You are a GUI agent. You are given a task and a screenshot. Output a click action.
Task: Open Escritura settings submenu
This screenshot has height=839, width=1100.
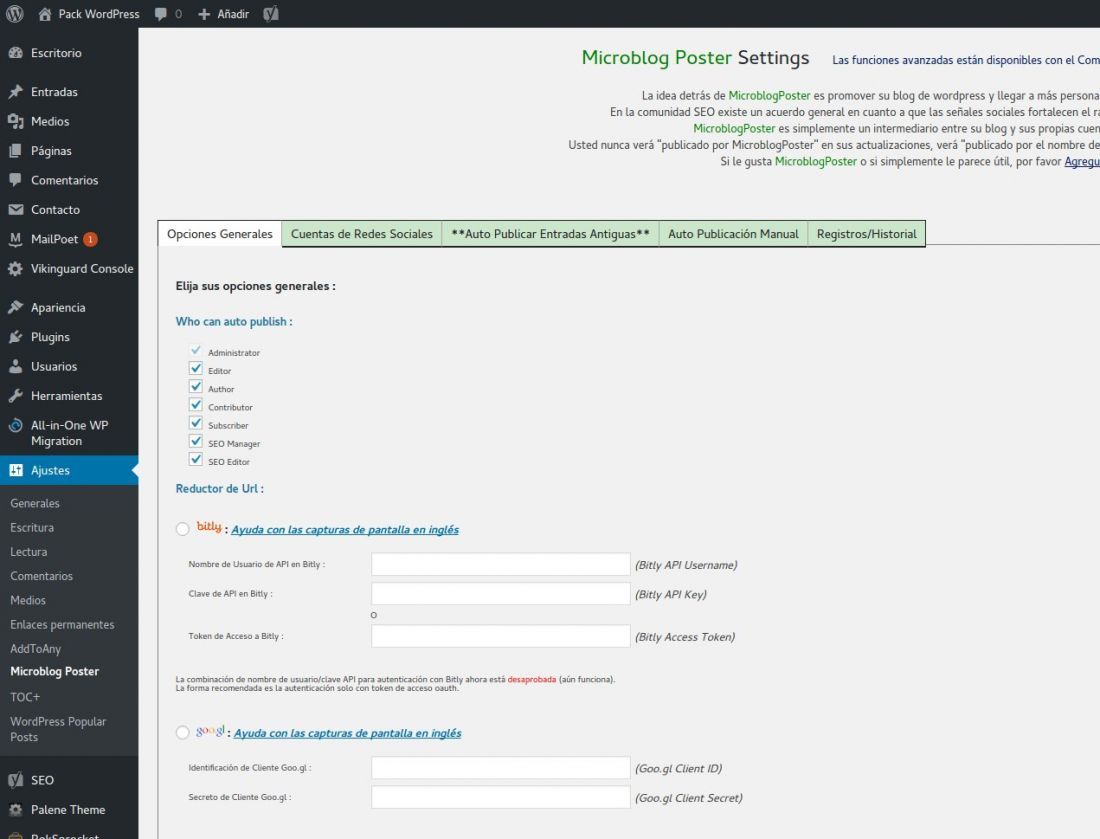pyautogui.click(x=32, y=528)
